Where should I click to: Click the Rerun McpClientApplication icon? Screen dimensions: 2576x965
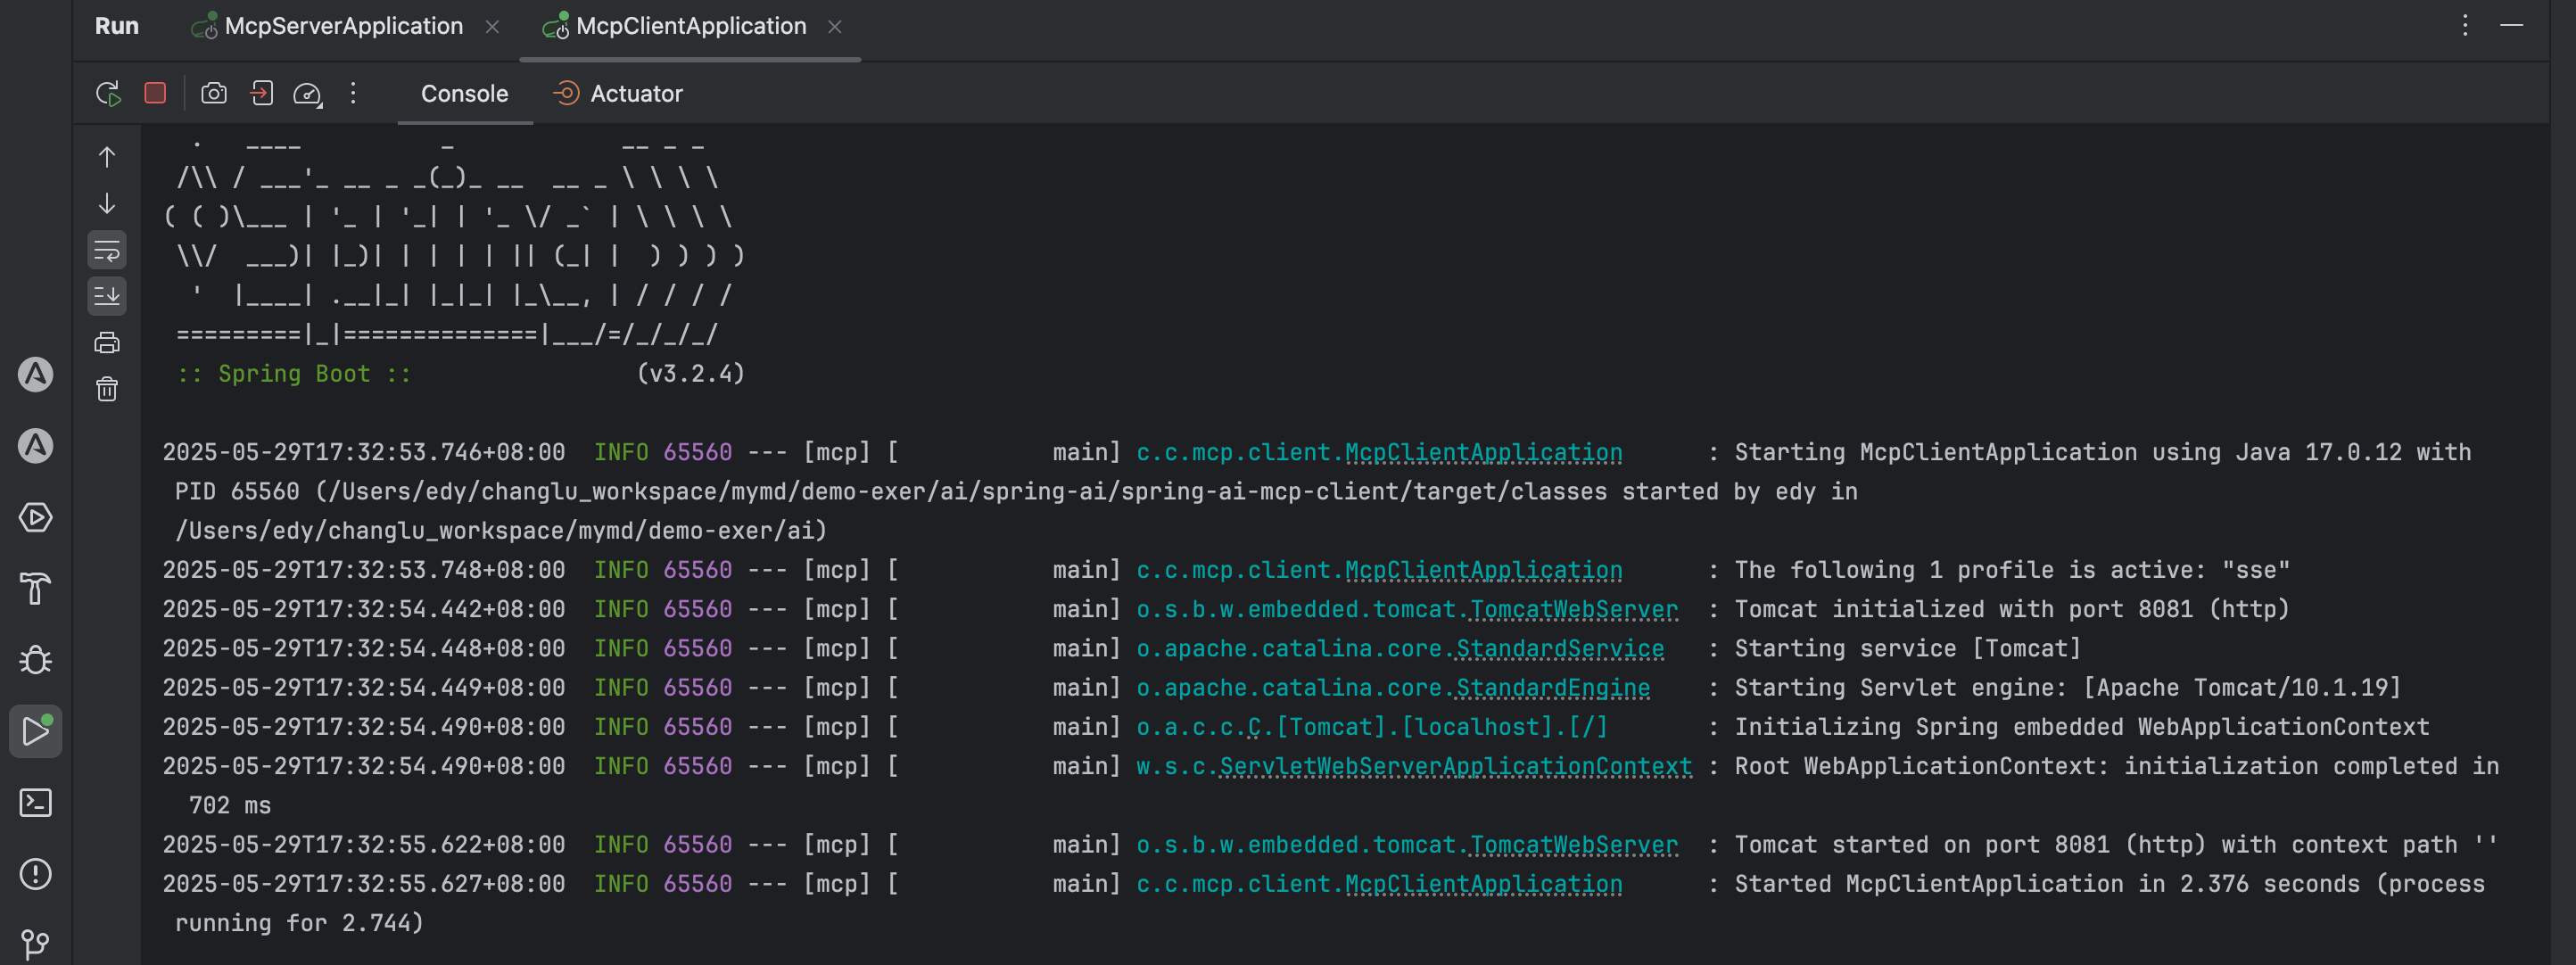click(108, 94)
